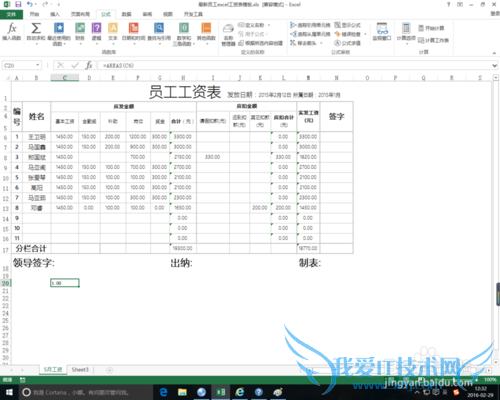Expand the Remove Arrows dropdown arrow
The width and height of the screenshot is (500, 400).
click(x=321, y=43)
